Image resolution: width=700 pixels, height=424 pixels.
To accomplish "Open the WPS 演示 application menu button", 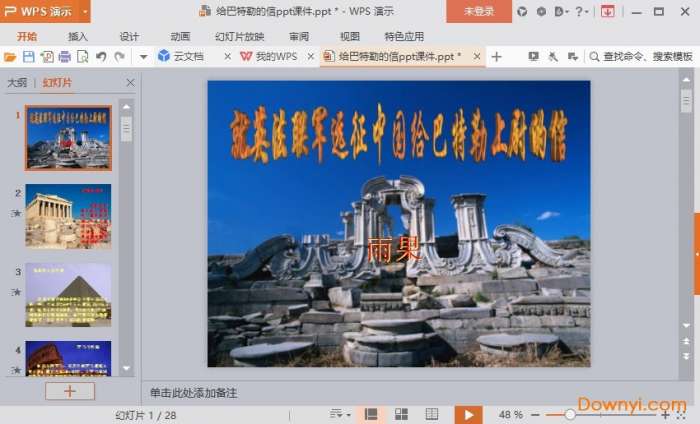I will pyautogui.click(x=40, y=11).
